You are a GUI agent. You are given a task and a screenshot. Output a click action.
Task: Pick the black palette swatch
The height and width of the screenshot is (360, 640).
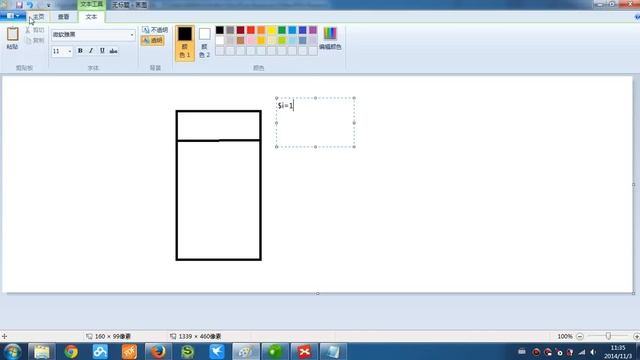[x=220, y=30]
